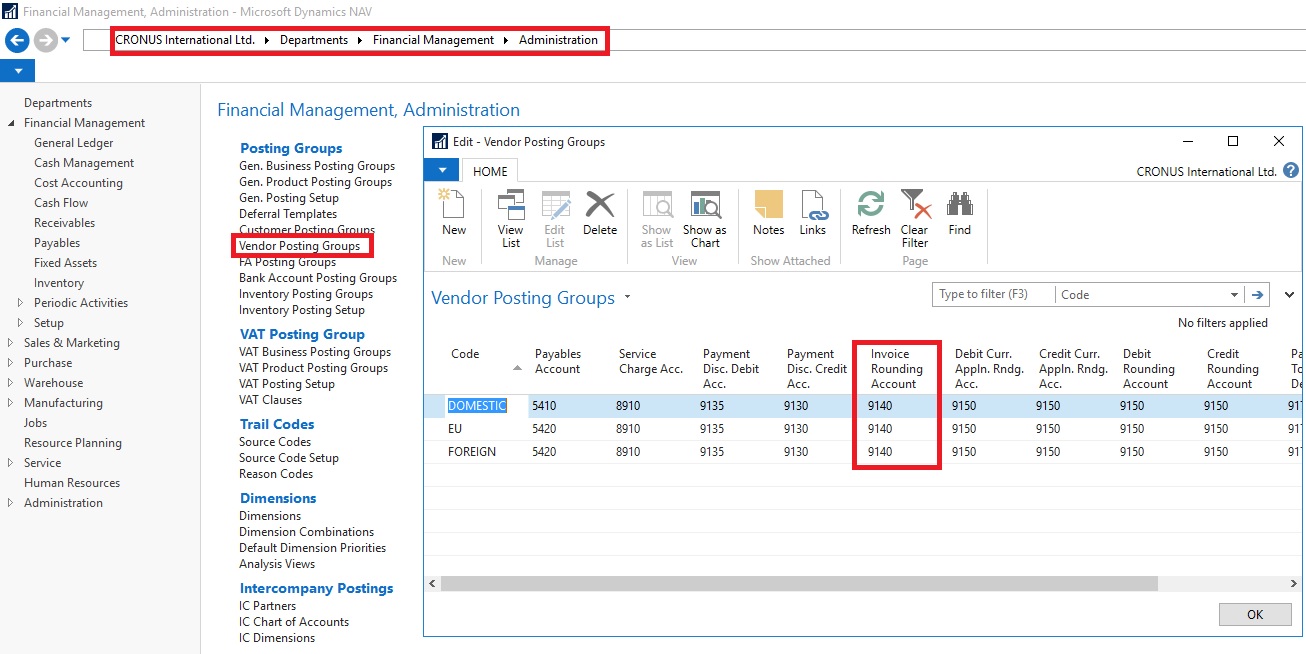Switch to the HOME ribbon tab
This screenshot has height=654, width=1306.
pyautogui.click(x=489, y=170)
